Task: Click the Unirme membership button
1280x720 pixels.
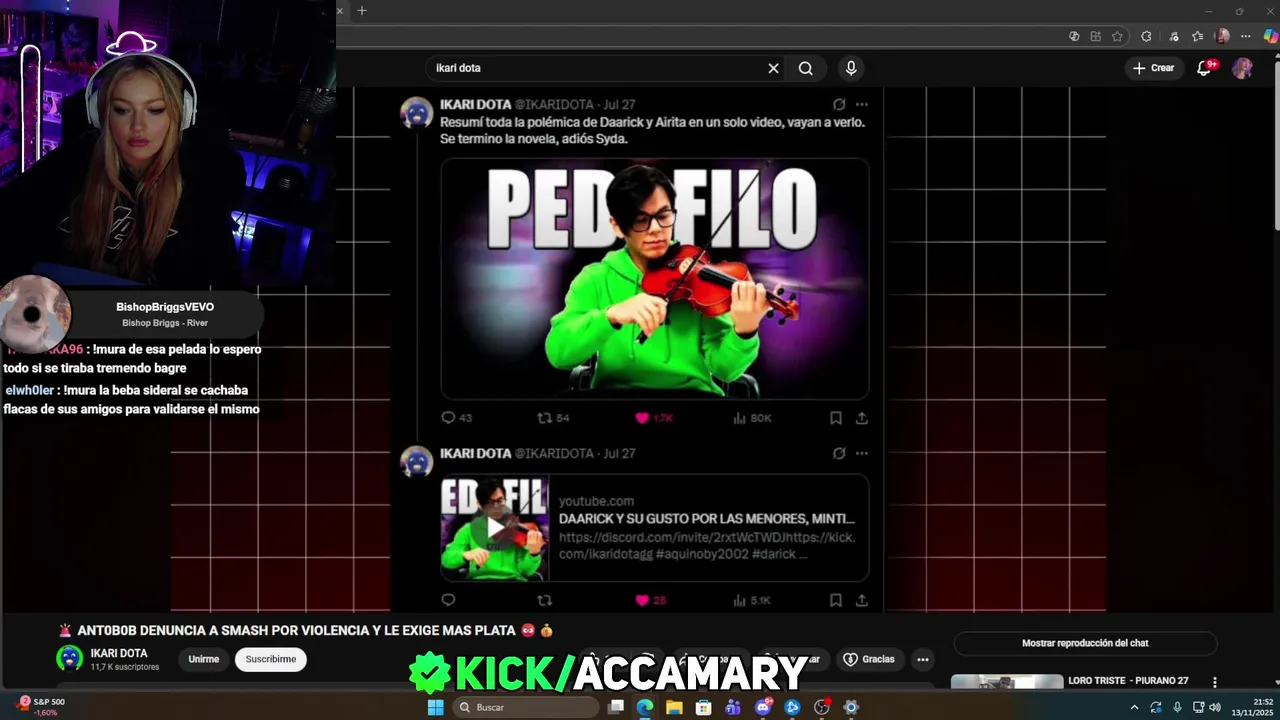Action: [x=204, y=659]
